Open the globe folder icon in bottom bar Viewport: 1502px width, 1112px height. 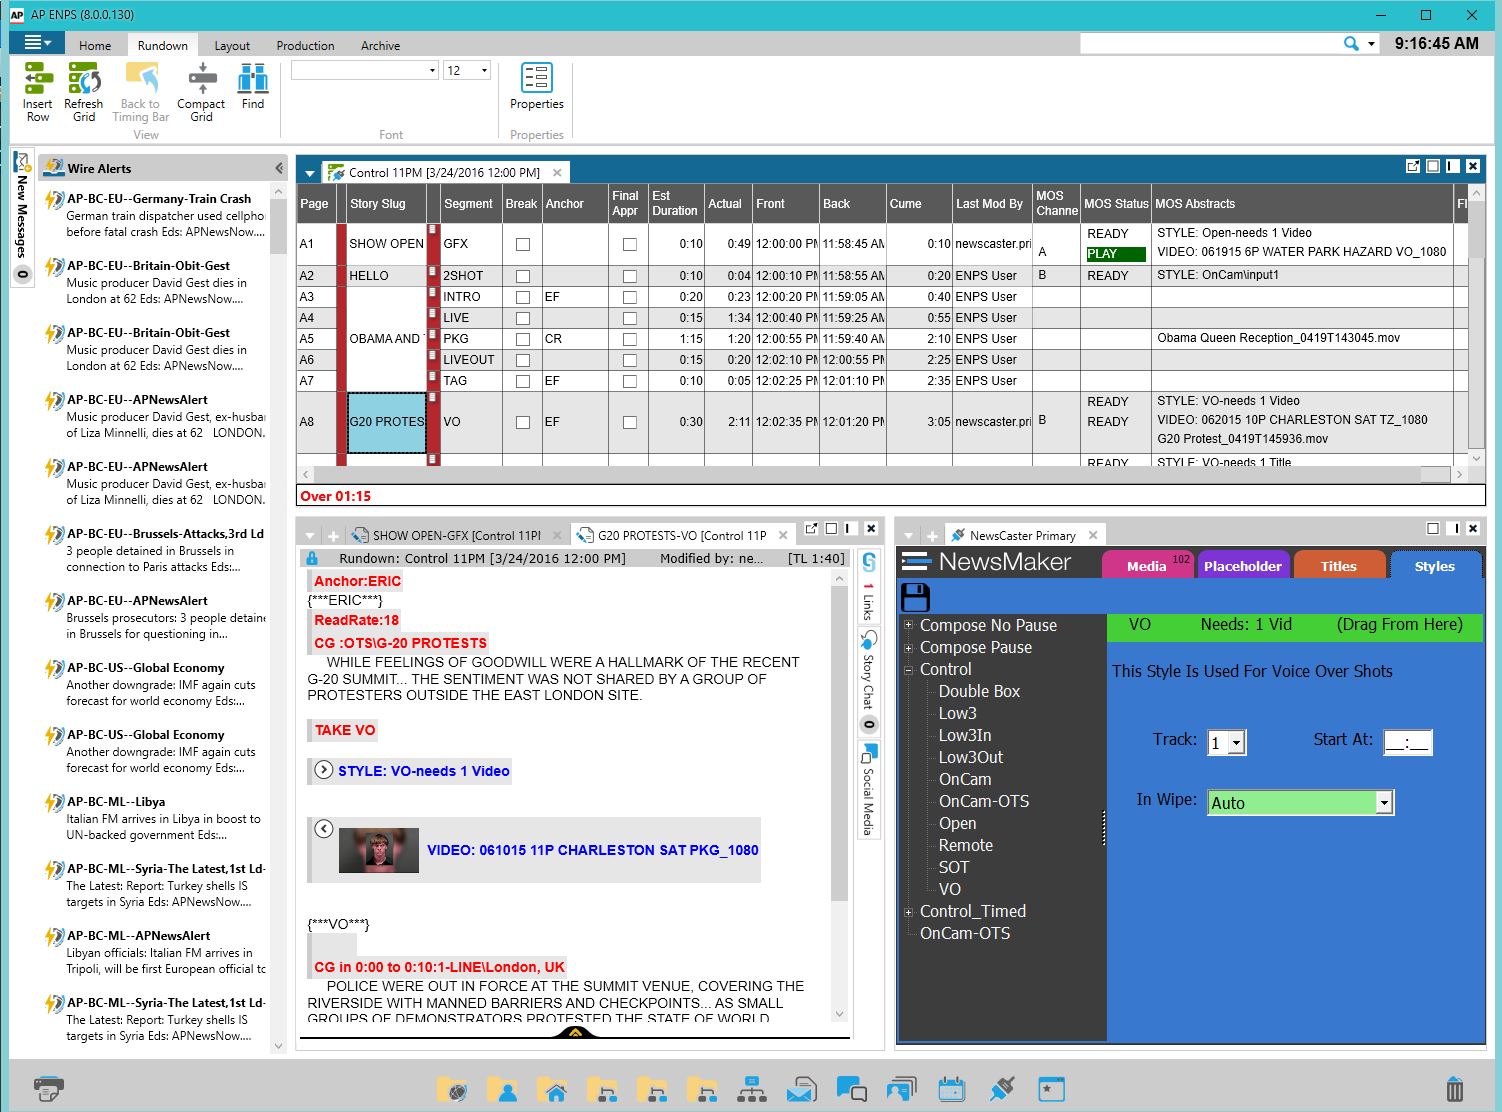click(452, 1088)
